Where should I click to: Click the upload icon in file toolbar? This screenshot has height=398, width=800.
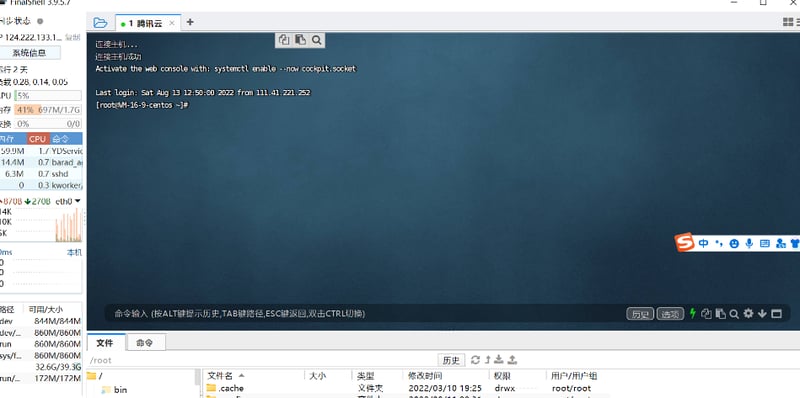512,360
